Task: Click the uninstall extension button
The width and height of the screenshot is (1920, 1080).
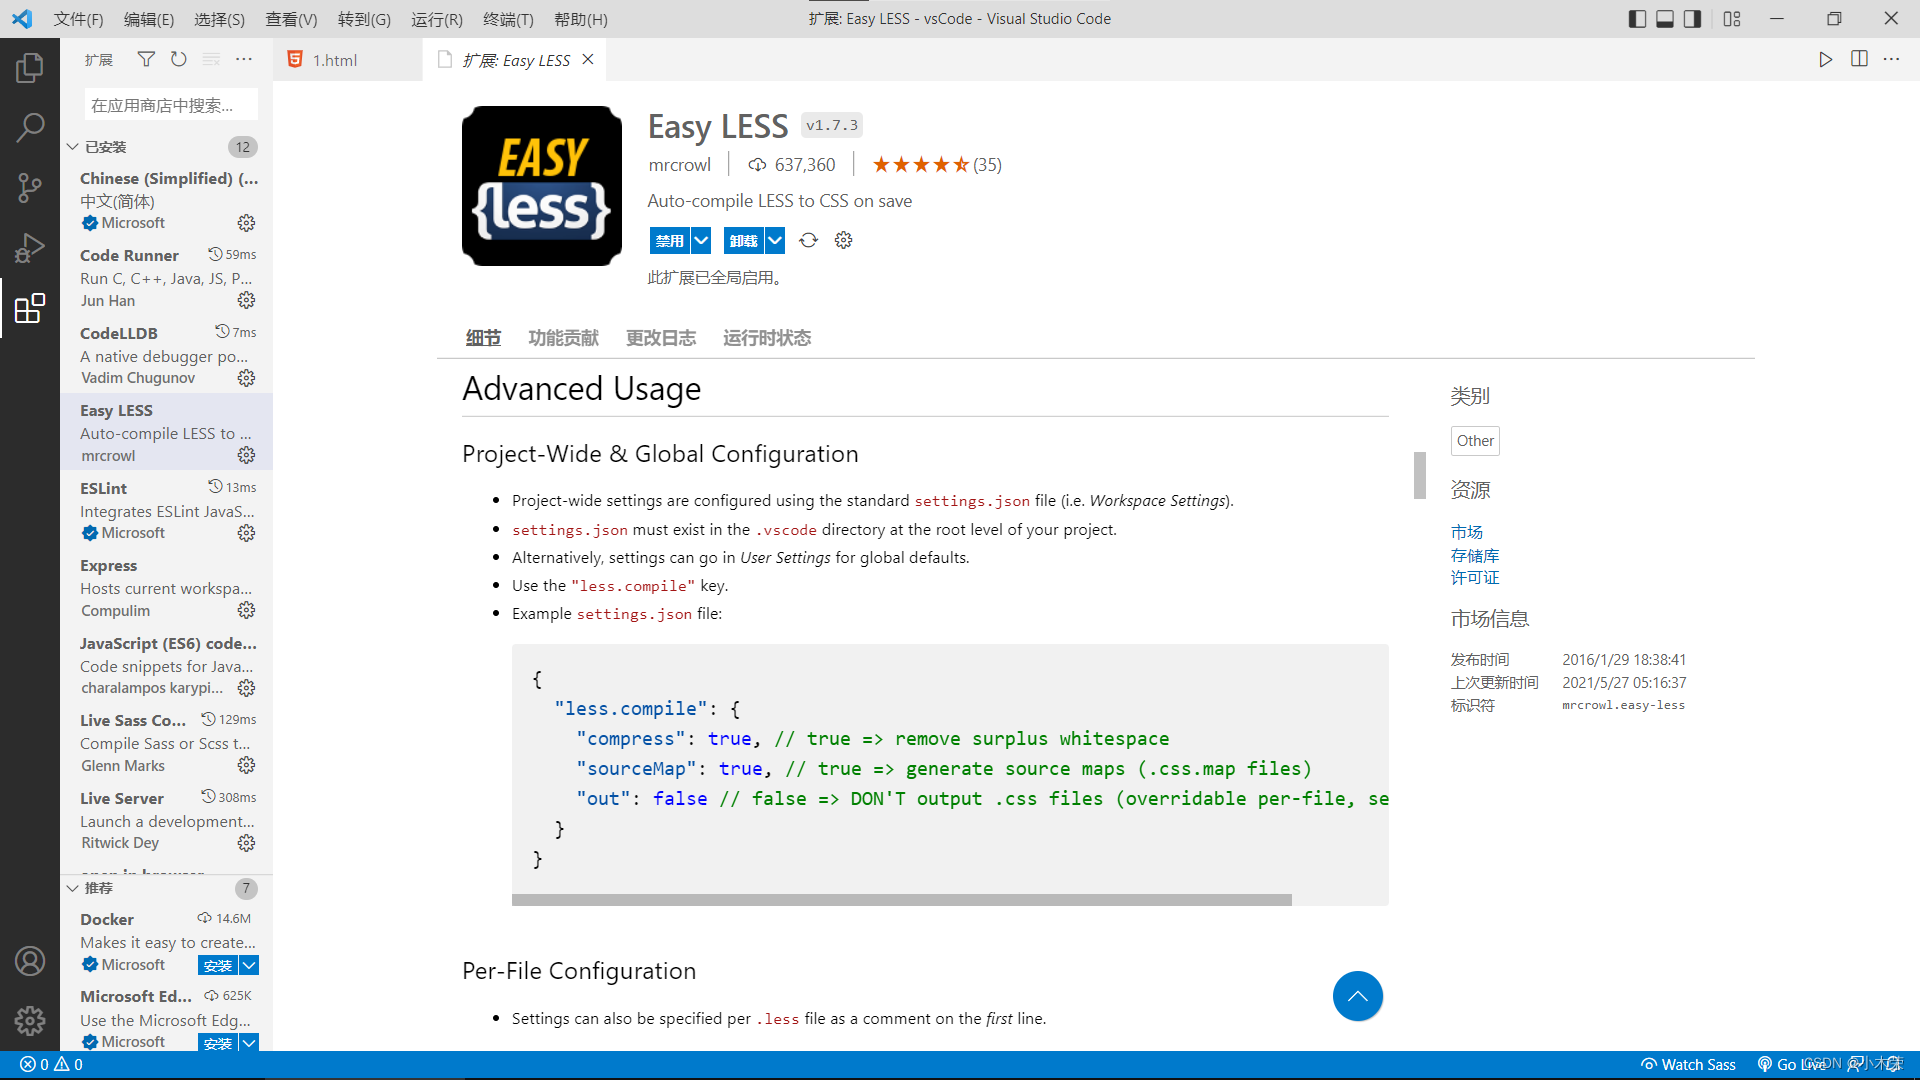Action: (743, 240)
